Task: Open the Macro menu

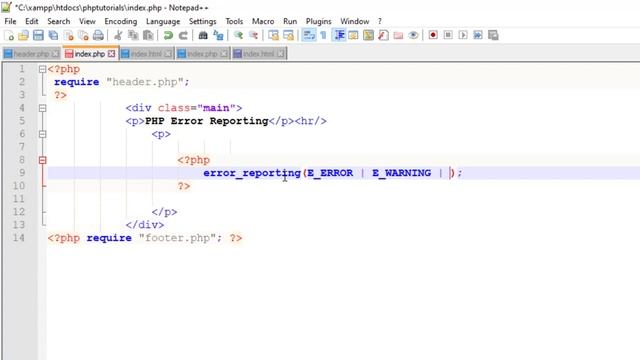Action: click(263, 21)
